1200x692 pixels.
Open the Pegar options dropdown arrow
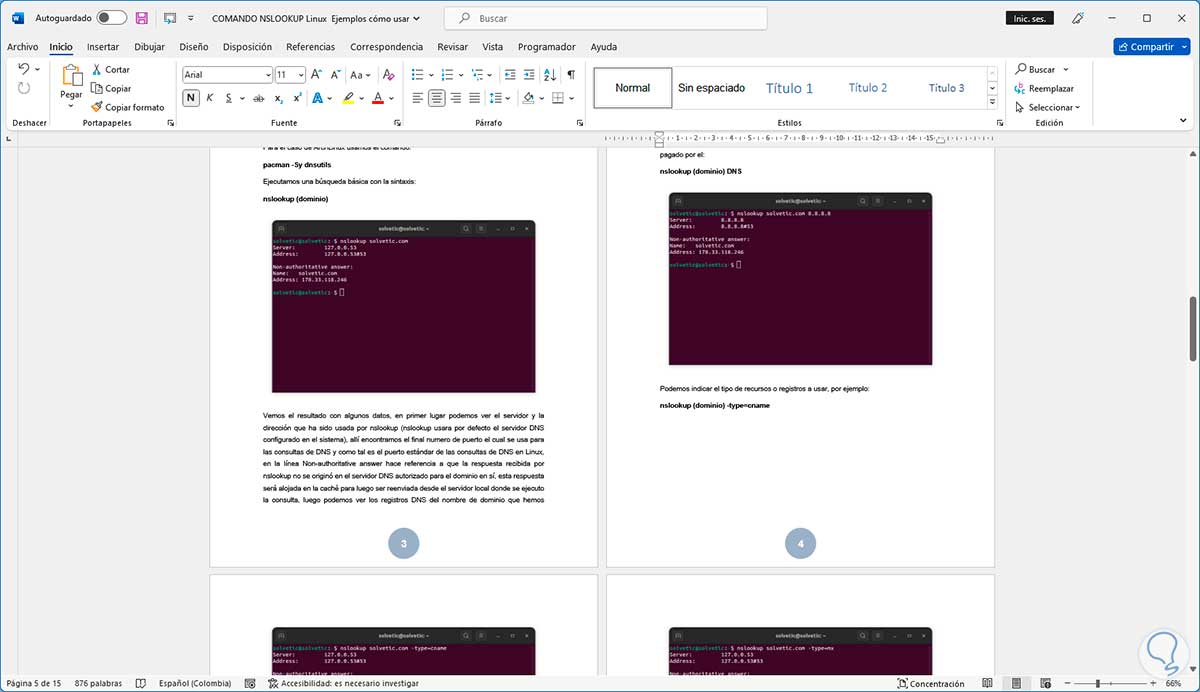pos(71,105)
